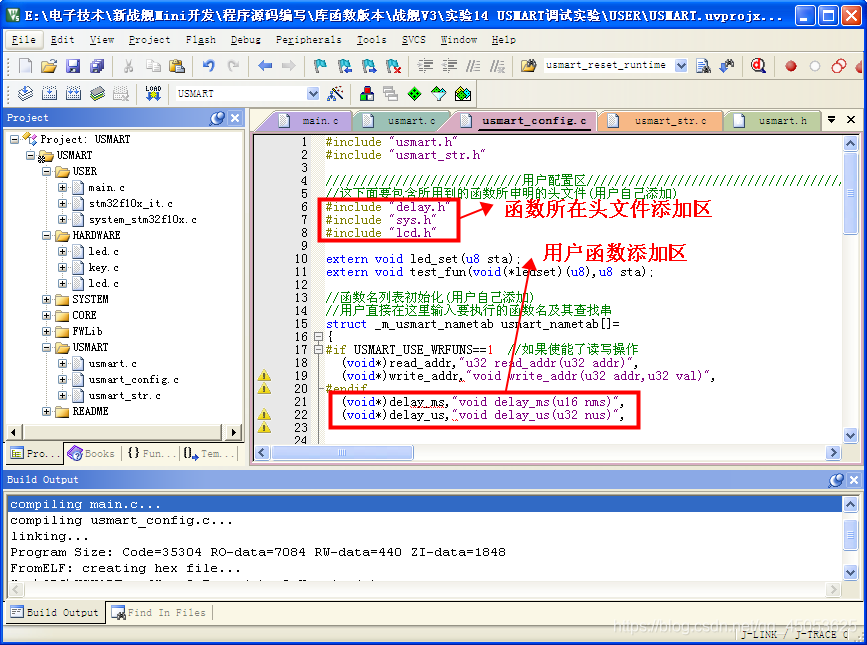The image size is (867, 645).
Task: Open the editor tab list dropdown arrow
Action: click(831, 119)
